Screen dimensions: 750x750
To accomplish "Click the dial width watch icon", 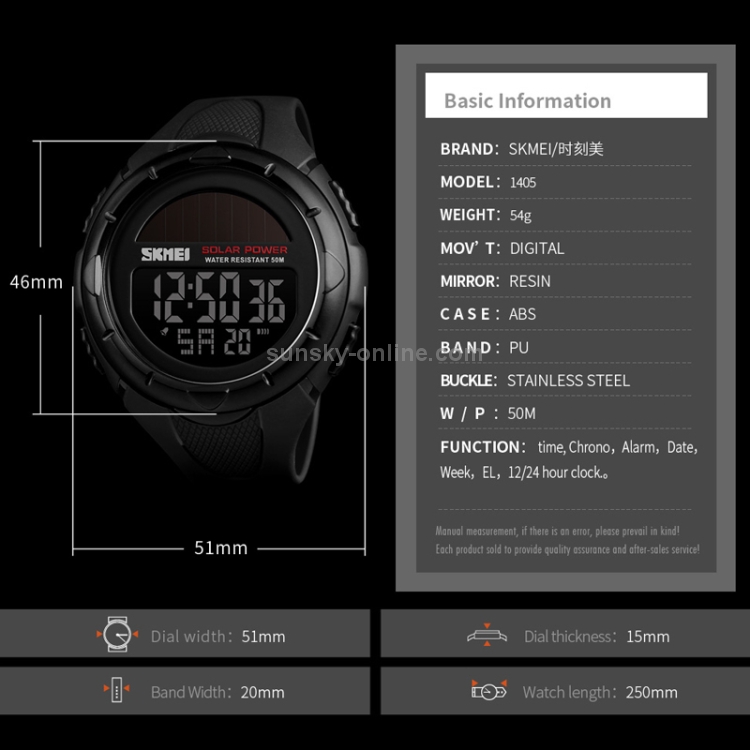I will (x=117, y=634).
